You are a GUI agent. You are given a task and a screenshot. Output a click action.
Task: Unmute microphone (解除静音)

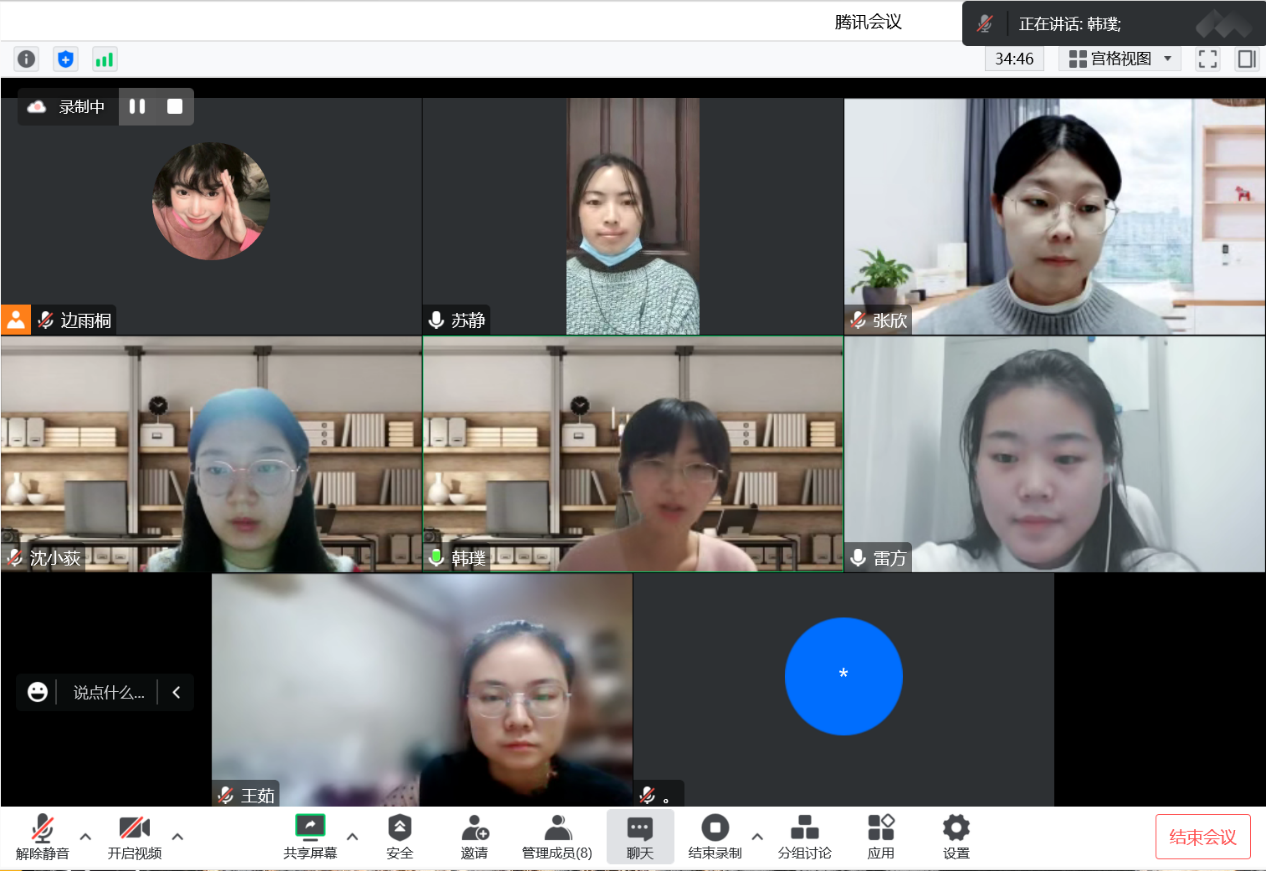pyautogui.click(x=42, y=837)
